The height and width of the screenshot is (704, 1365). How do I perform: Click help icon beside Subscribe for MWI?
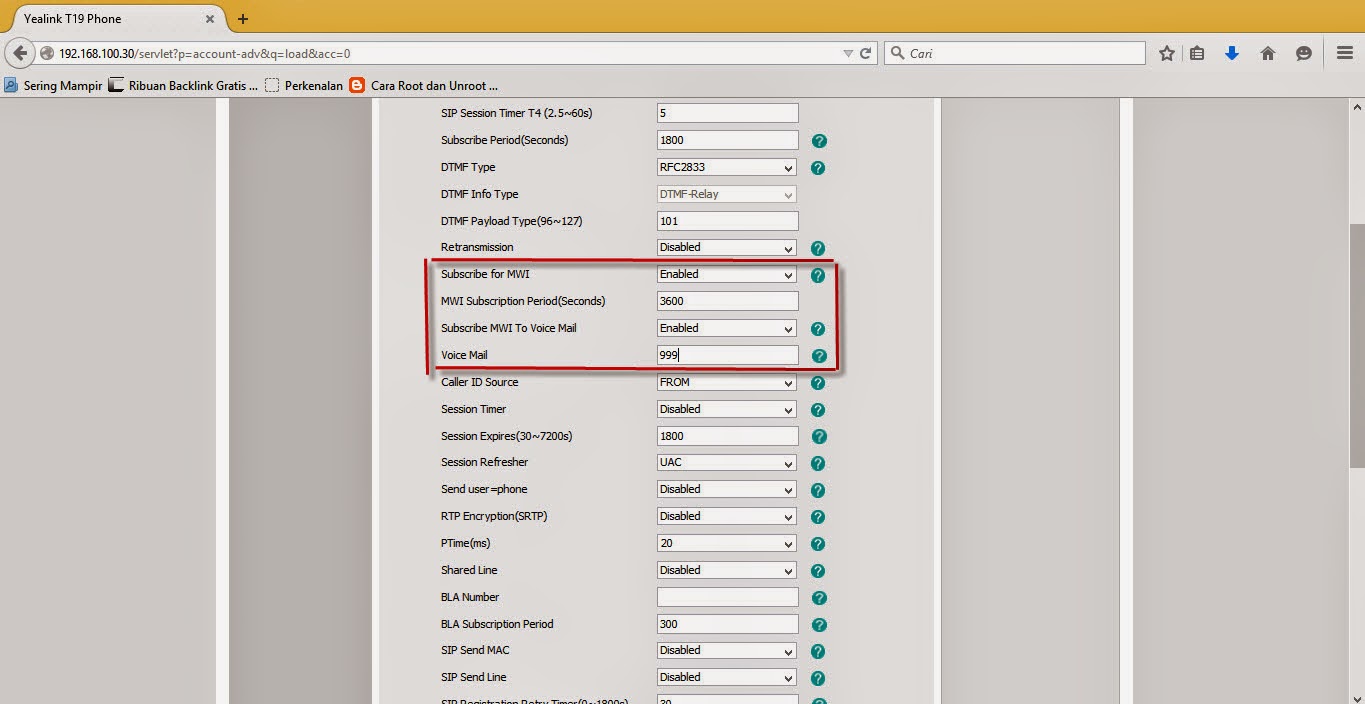tap(818, 275)
